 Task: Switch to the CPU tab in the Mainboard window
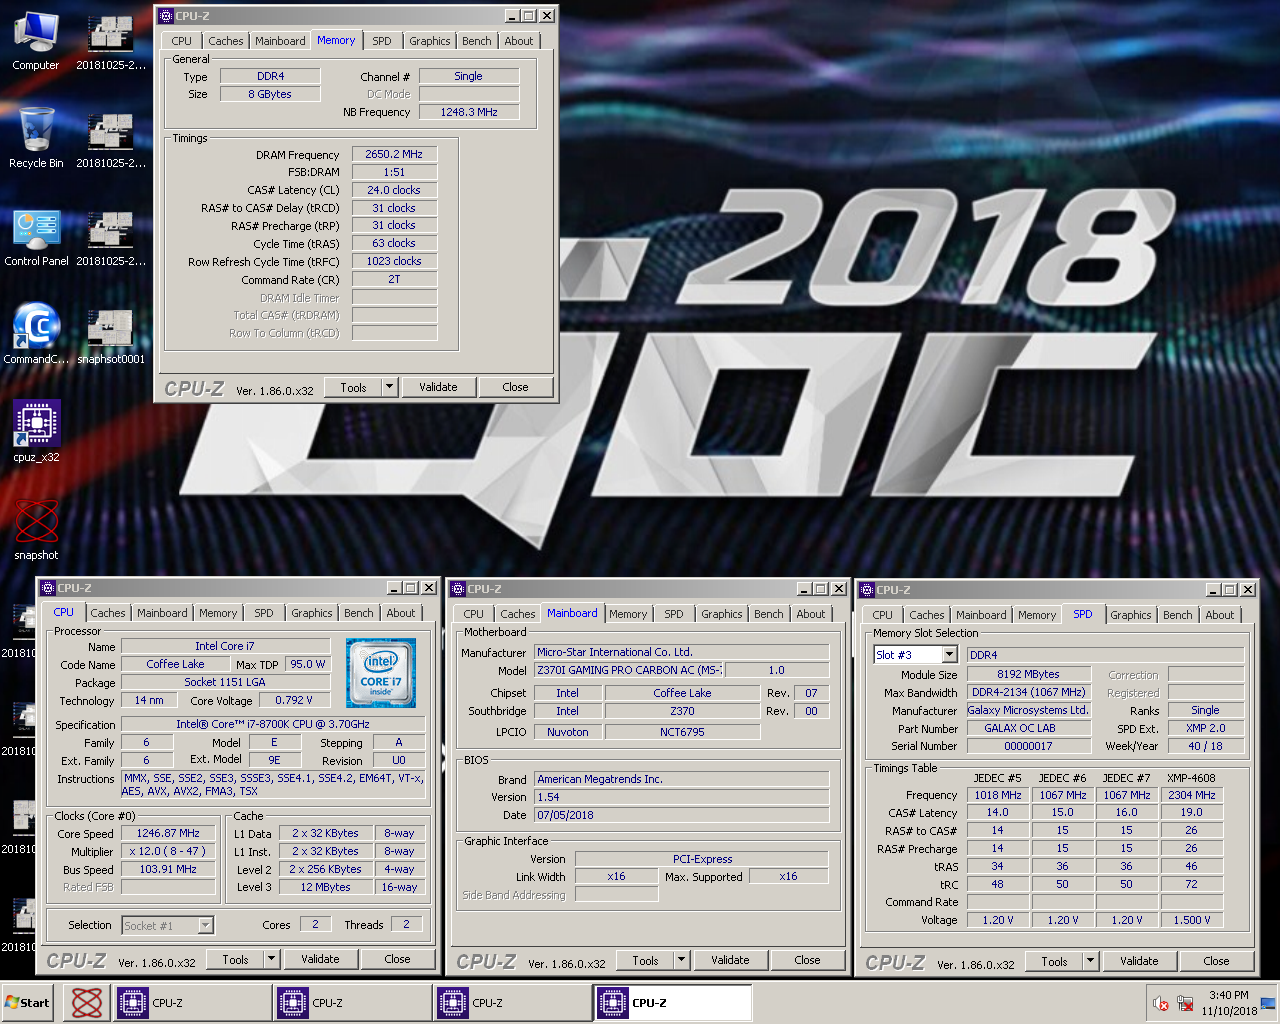[474, 614]
